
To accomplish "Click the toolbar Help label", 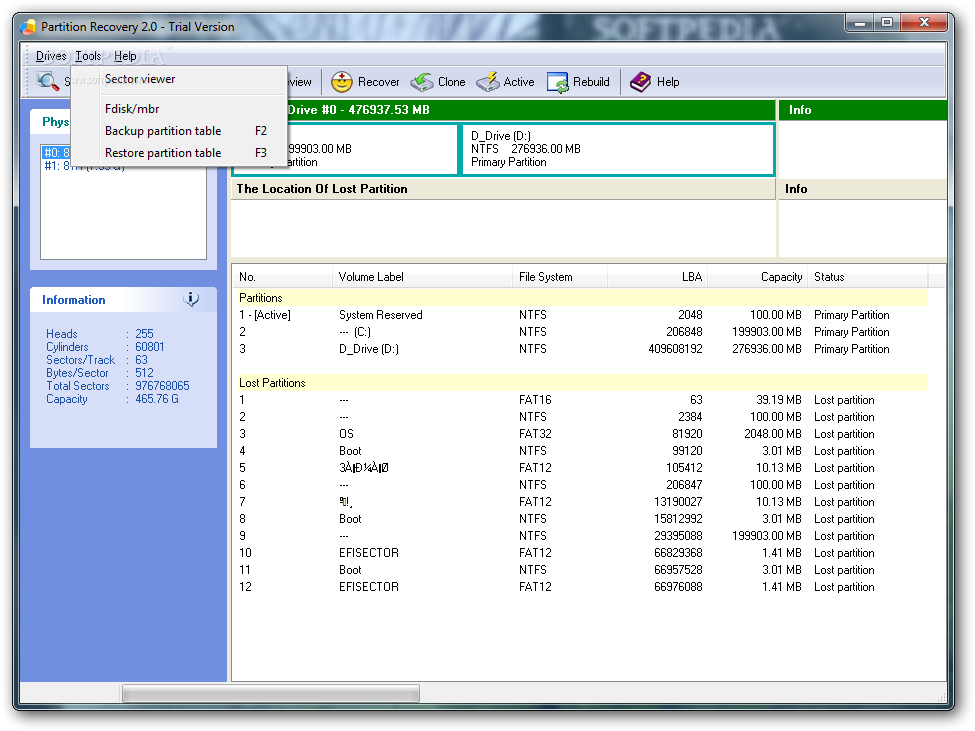I will click(668, 82).
